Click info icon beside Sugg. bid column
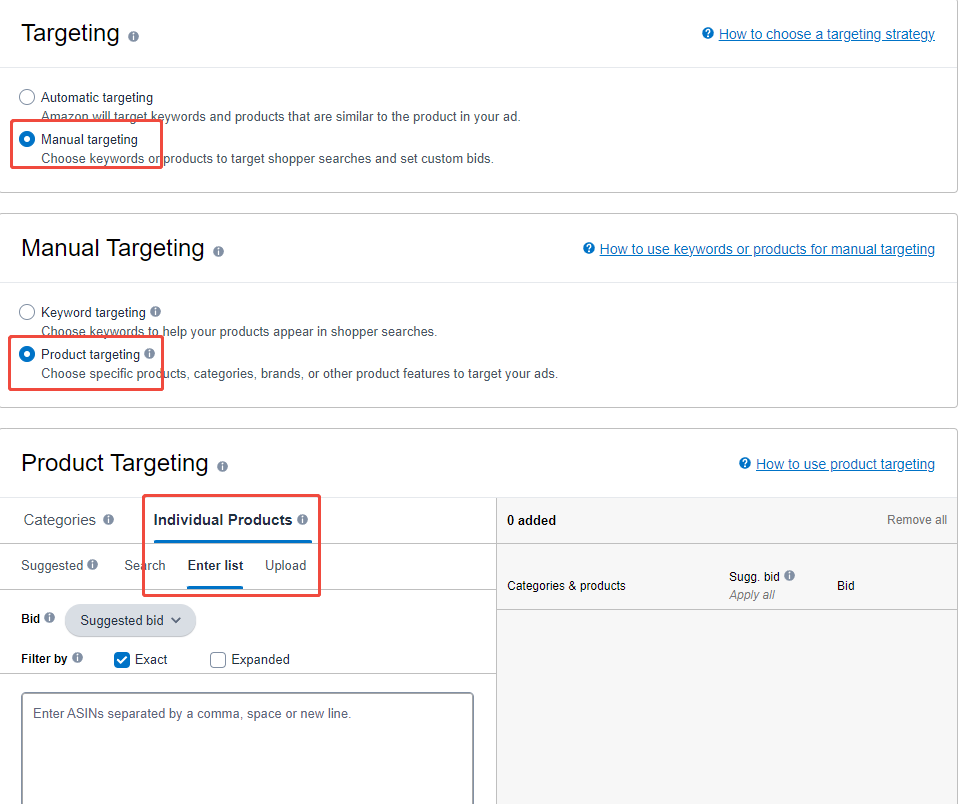960x804 pixels. point(790,576)
